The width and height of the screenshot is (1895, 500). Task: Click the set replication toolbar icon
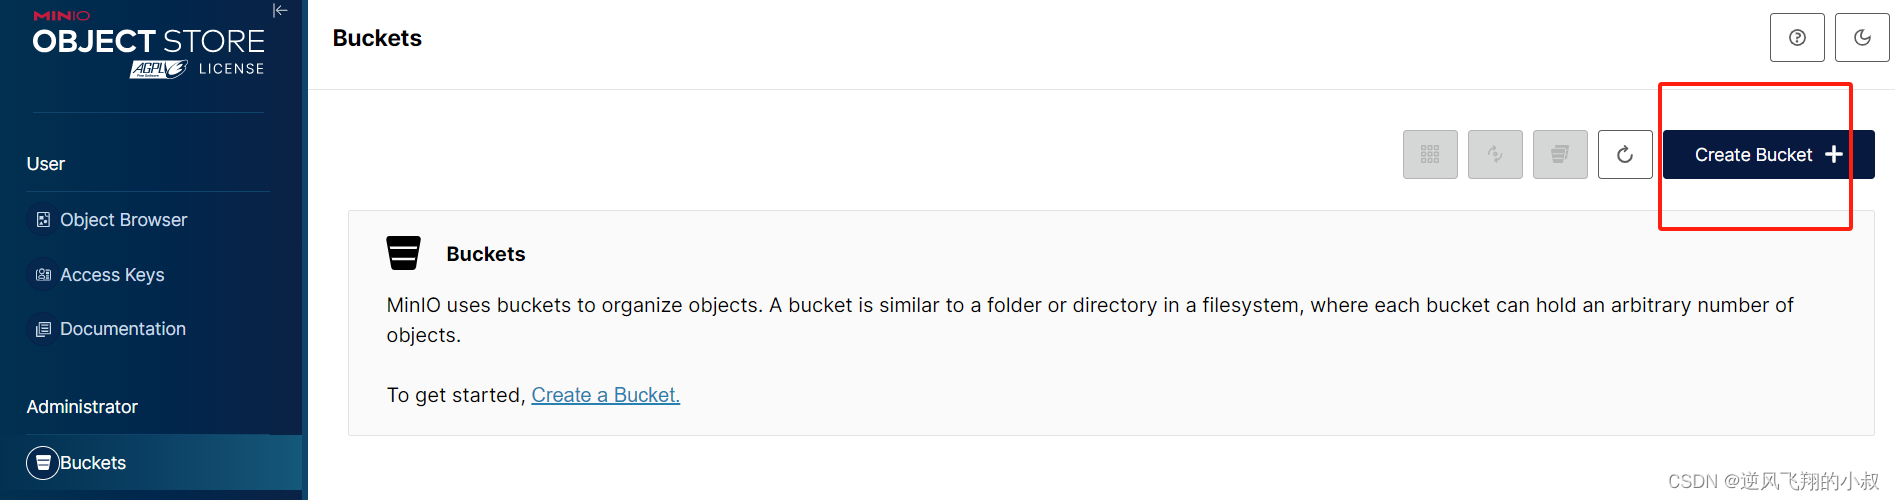click(x=1495, y=155)
